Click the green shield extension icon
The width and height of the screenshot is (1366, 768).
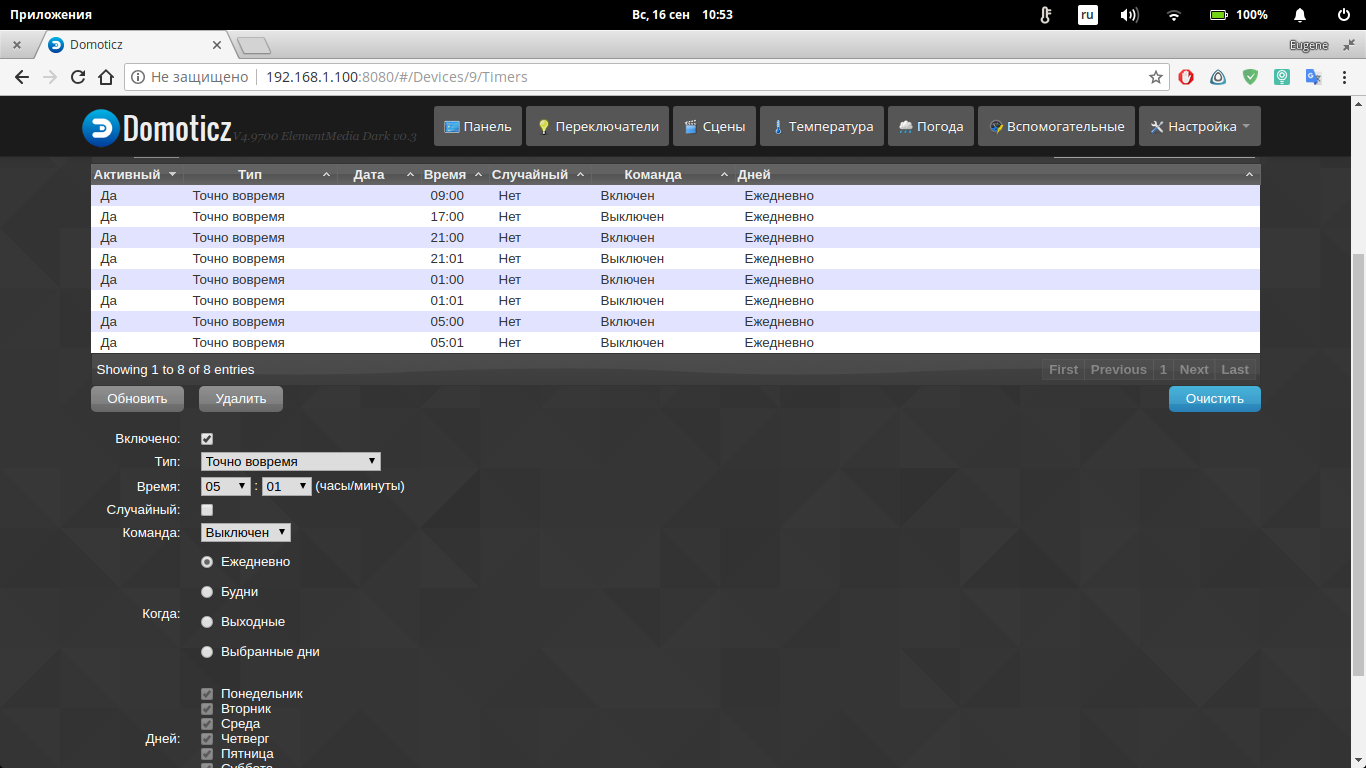1250,77
